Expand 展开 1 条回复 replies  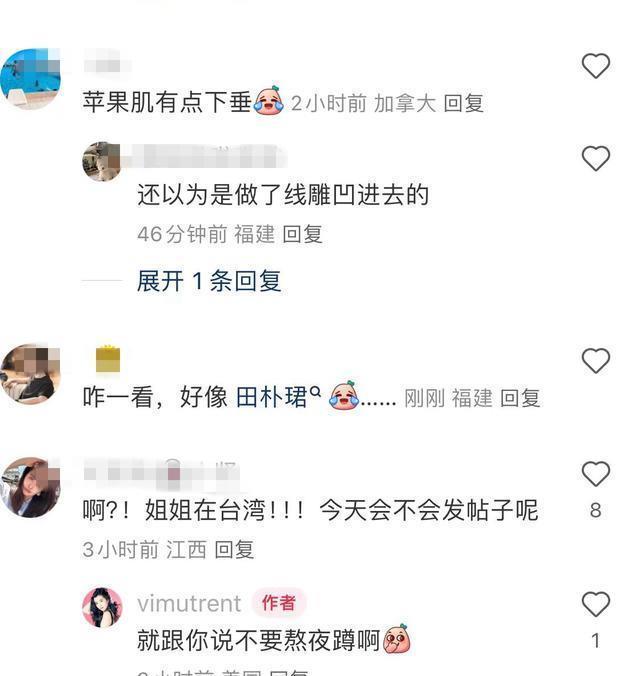pyautogui.click(x=209, y=281)
